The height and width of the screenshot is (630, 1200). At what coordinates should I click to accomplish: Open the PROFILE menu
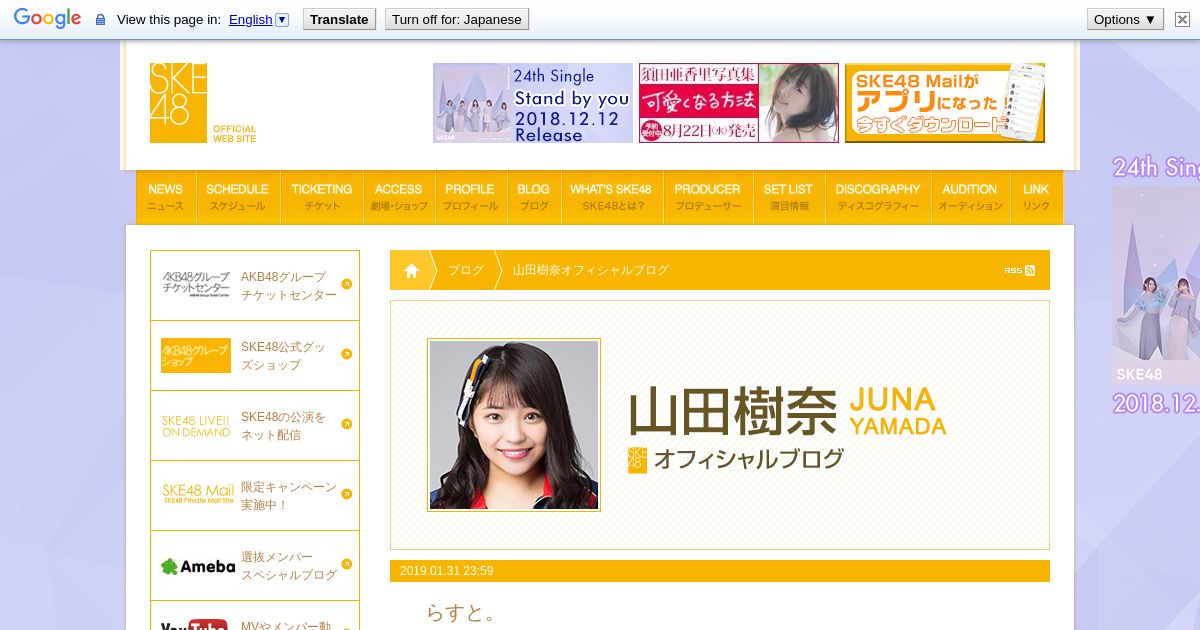click(470, 197)
